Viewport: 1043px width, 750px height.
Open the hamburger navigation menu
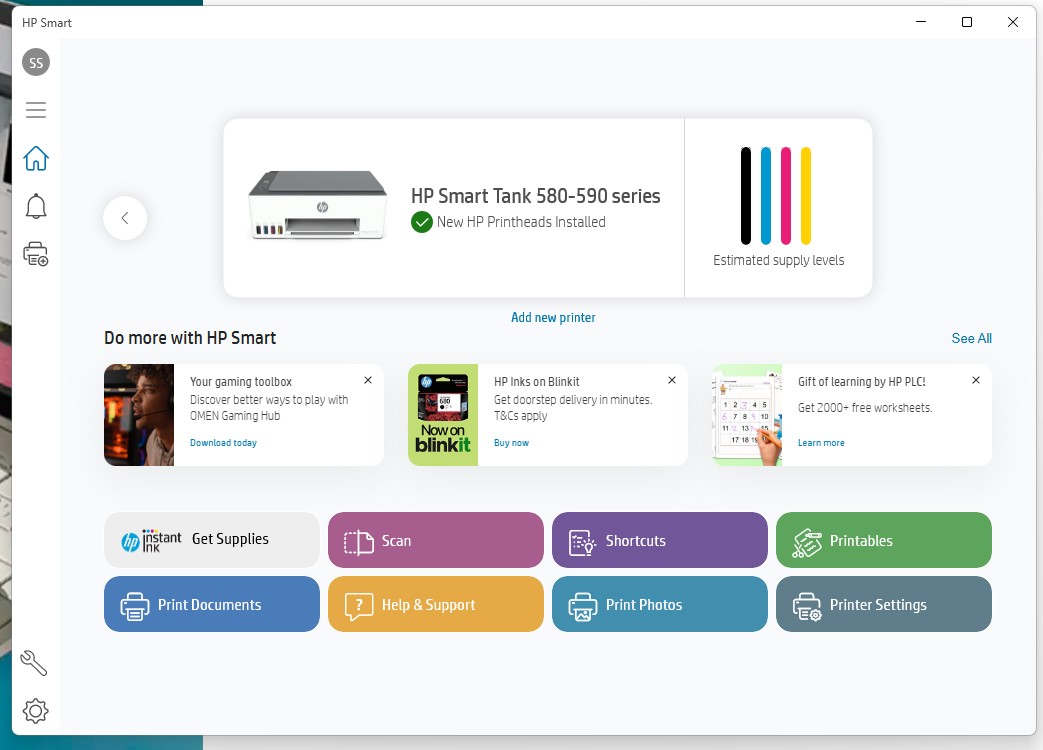point(36,110)
